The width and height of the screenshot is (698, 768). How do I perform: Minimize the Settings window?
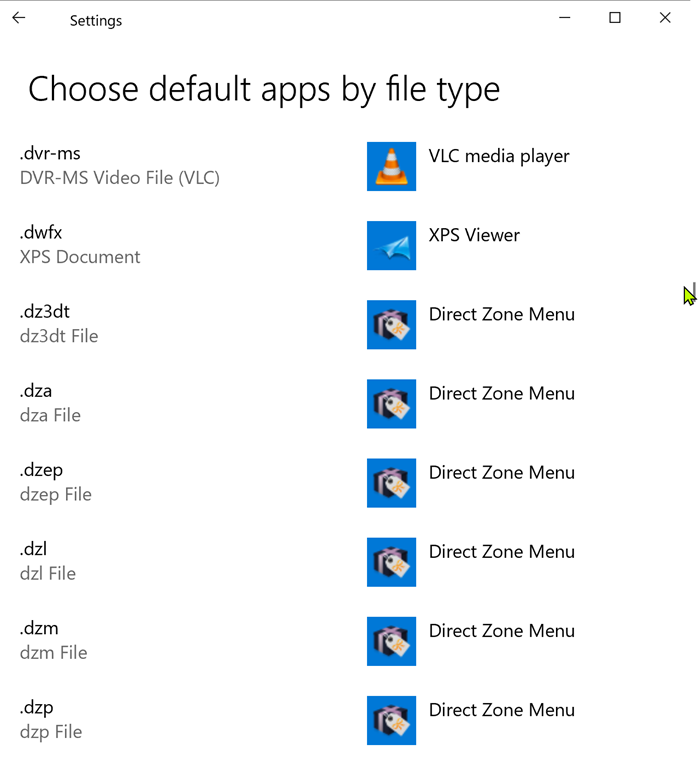coord(565,18)
